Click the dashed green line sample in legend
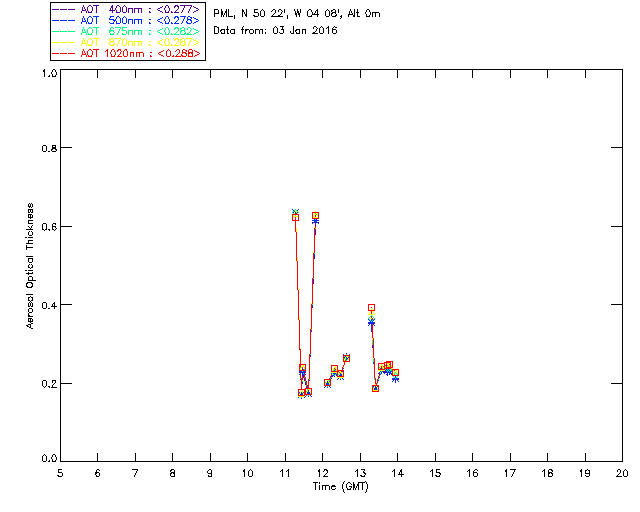 [x=64, y=31]
